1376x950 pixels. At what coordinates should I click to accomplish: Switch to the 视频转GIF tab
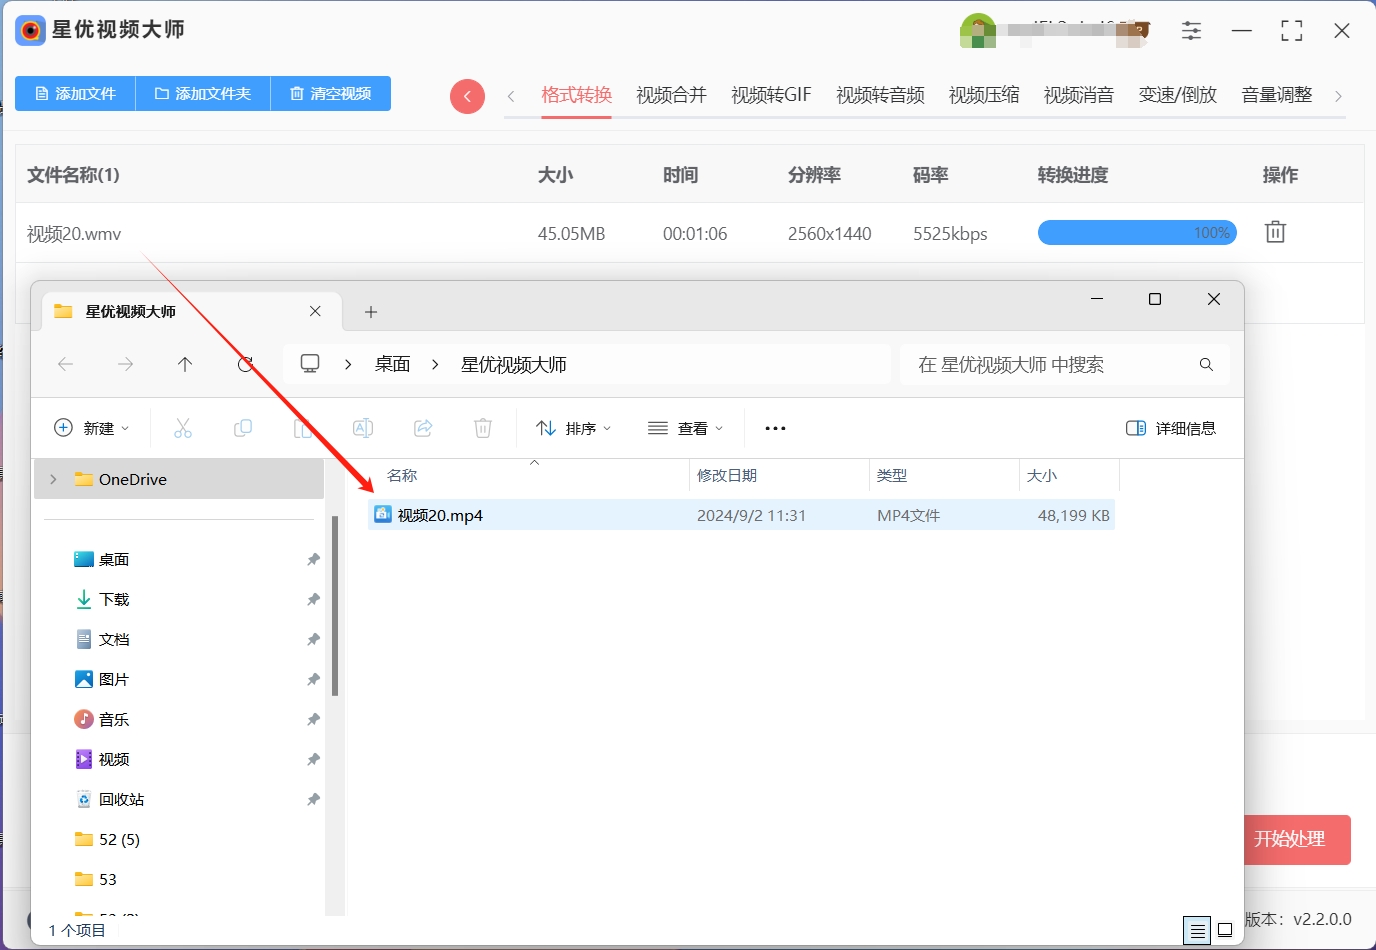(771, 95)
